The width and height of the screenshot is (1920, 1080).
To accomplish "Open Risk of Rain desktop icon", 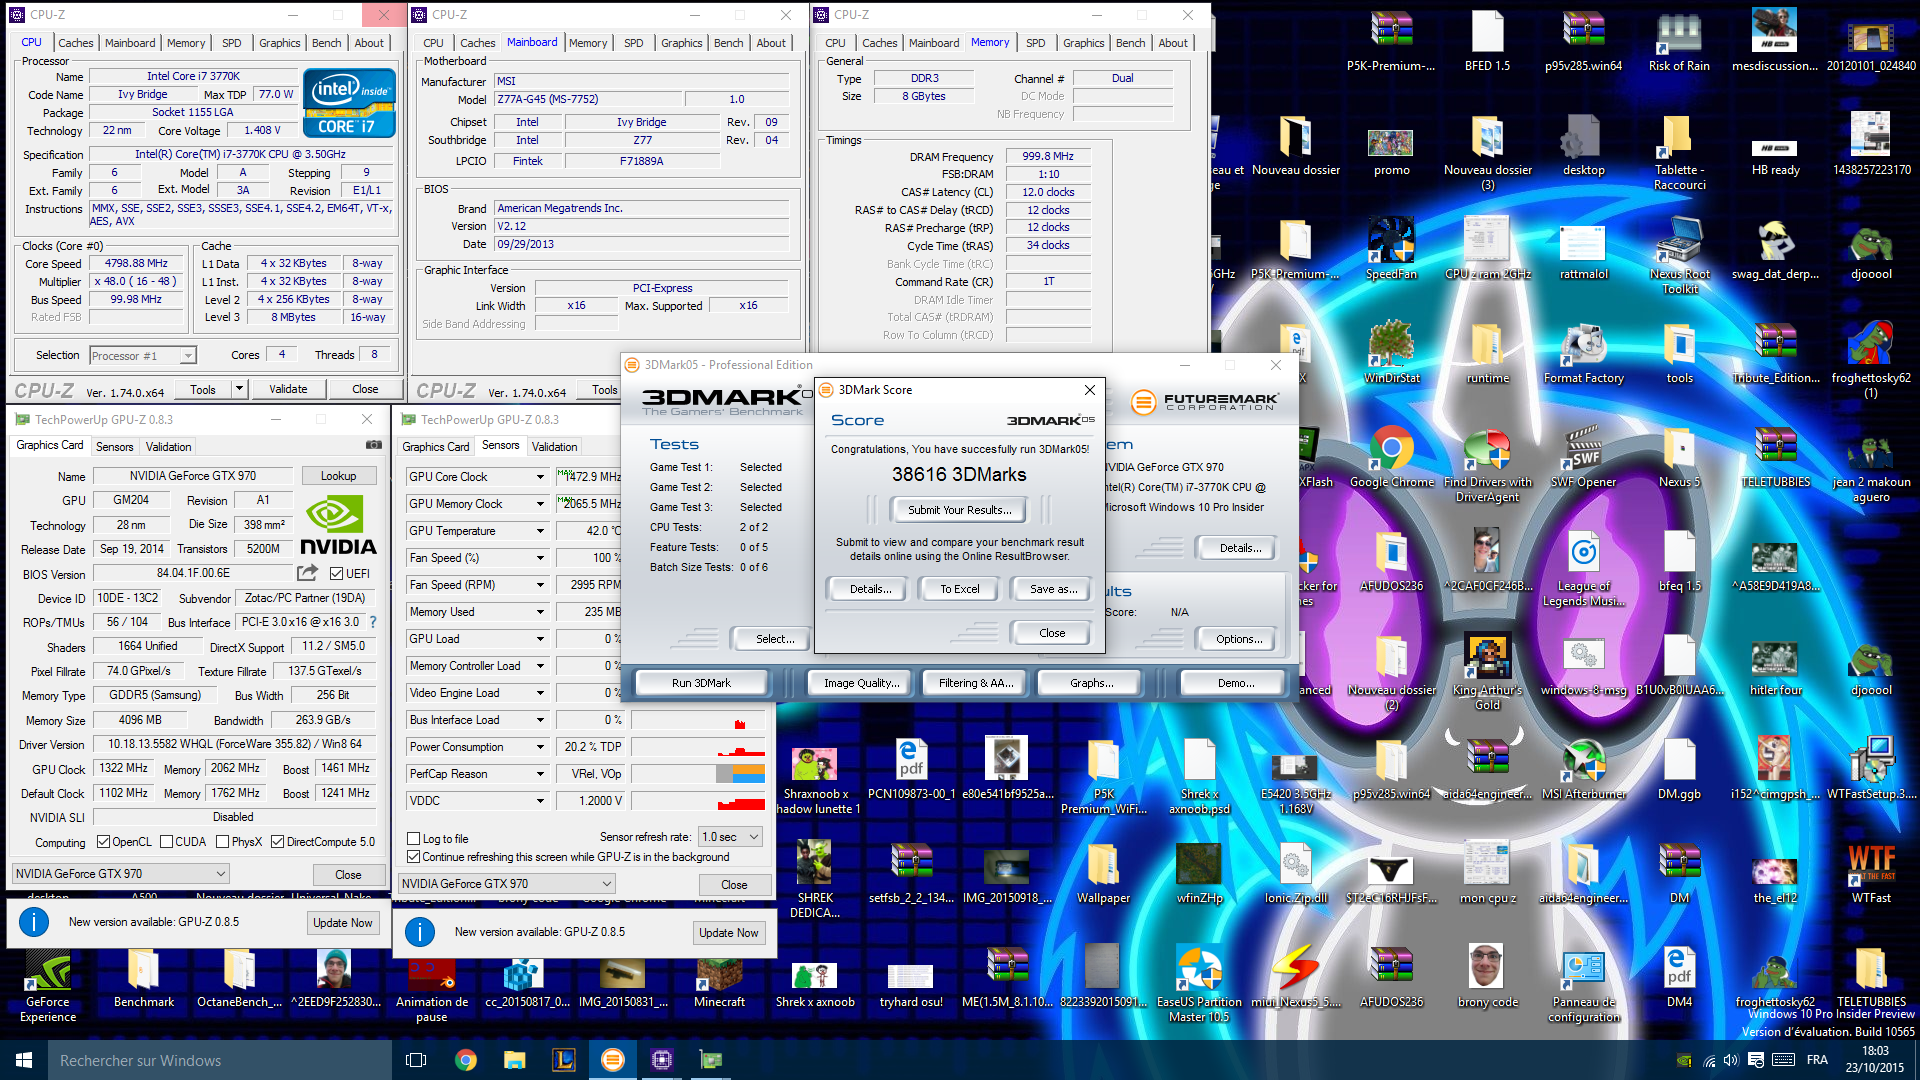I will pyautogui.click(x=1679, y=42).
